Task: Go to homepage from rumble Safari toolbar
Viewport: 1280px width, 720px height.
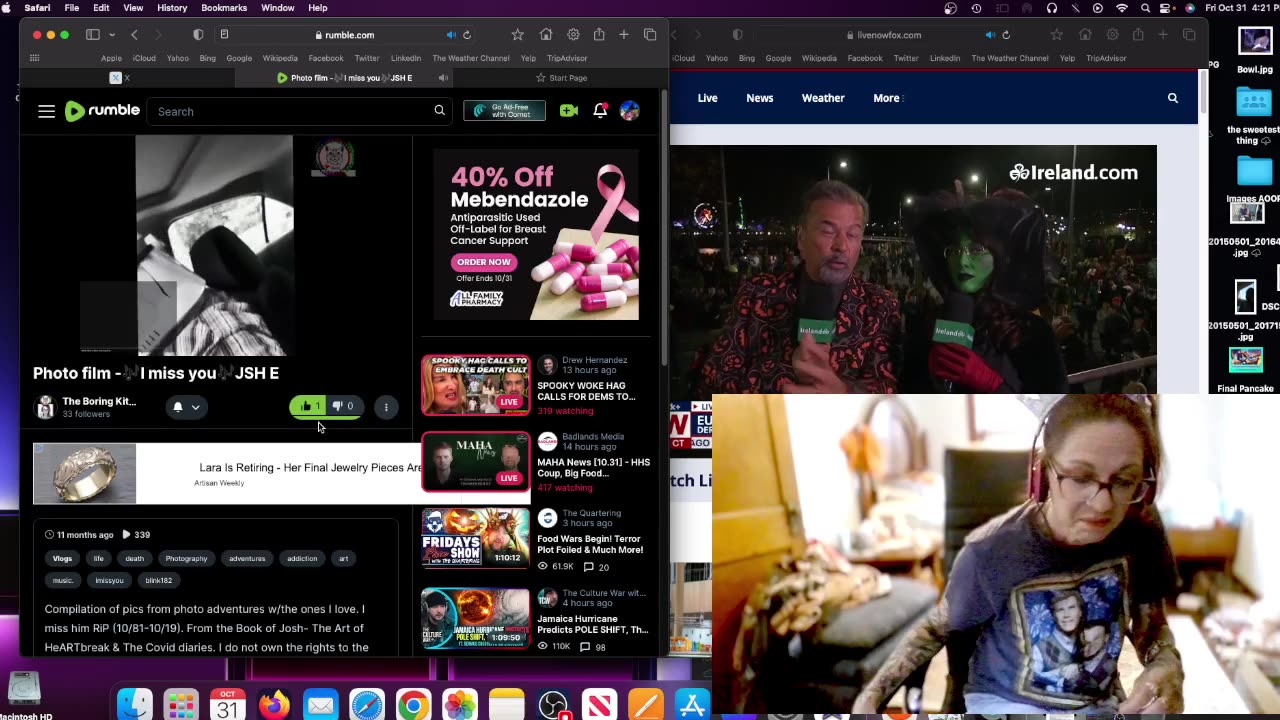Action: (545, 35)
